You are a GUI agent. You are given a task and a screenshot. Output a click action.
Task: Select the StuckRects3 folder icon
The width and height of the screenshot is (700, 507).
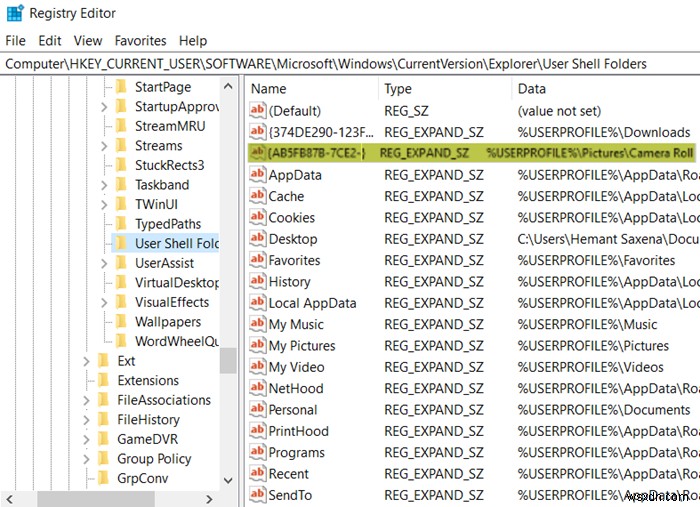click(x=121, y=165)
